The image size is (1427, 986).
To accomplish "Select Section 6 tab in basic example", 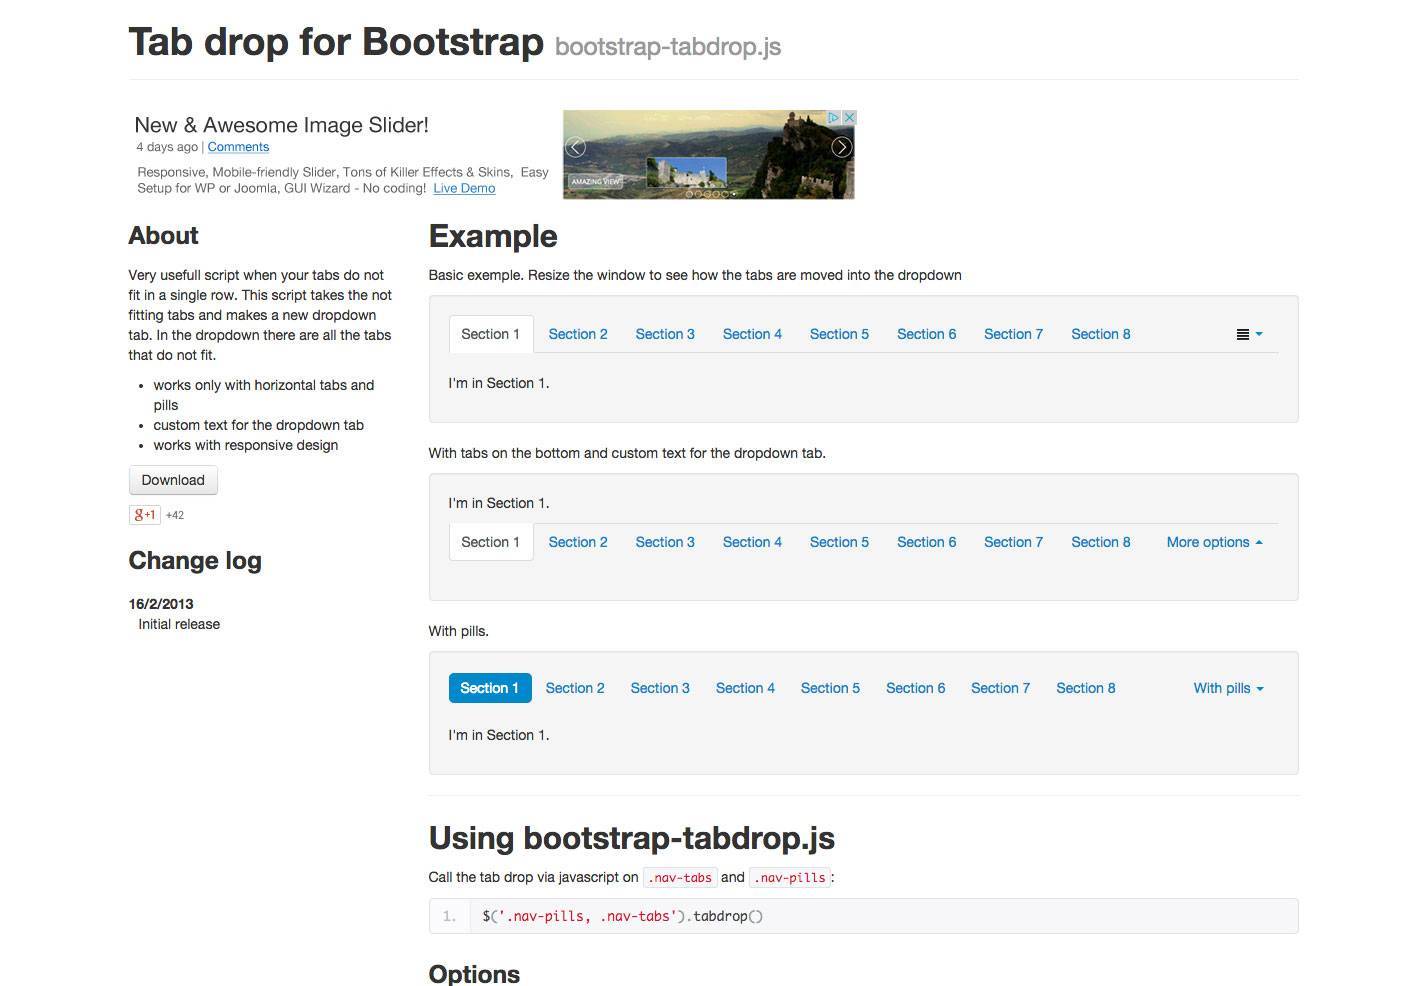I will click(926, 334).
